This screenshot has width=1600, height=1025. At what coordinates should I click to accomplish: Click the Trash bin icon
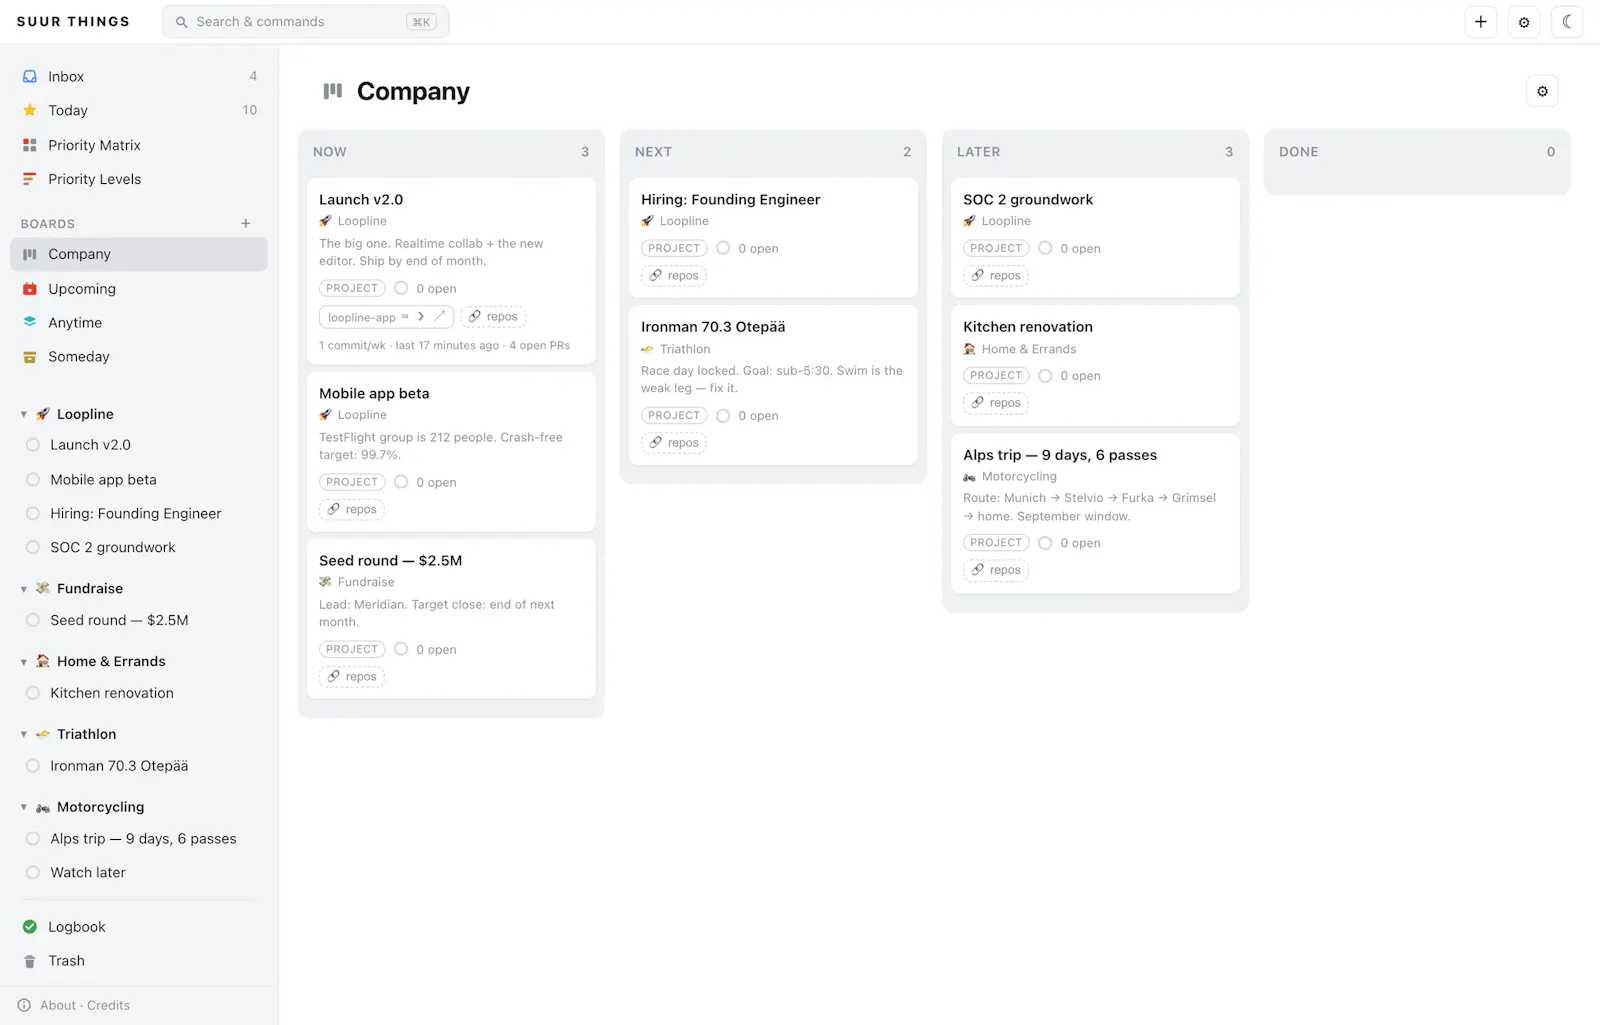(x=30, y=961)
